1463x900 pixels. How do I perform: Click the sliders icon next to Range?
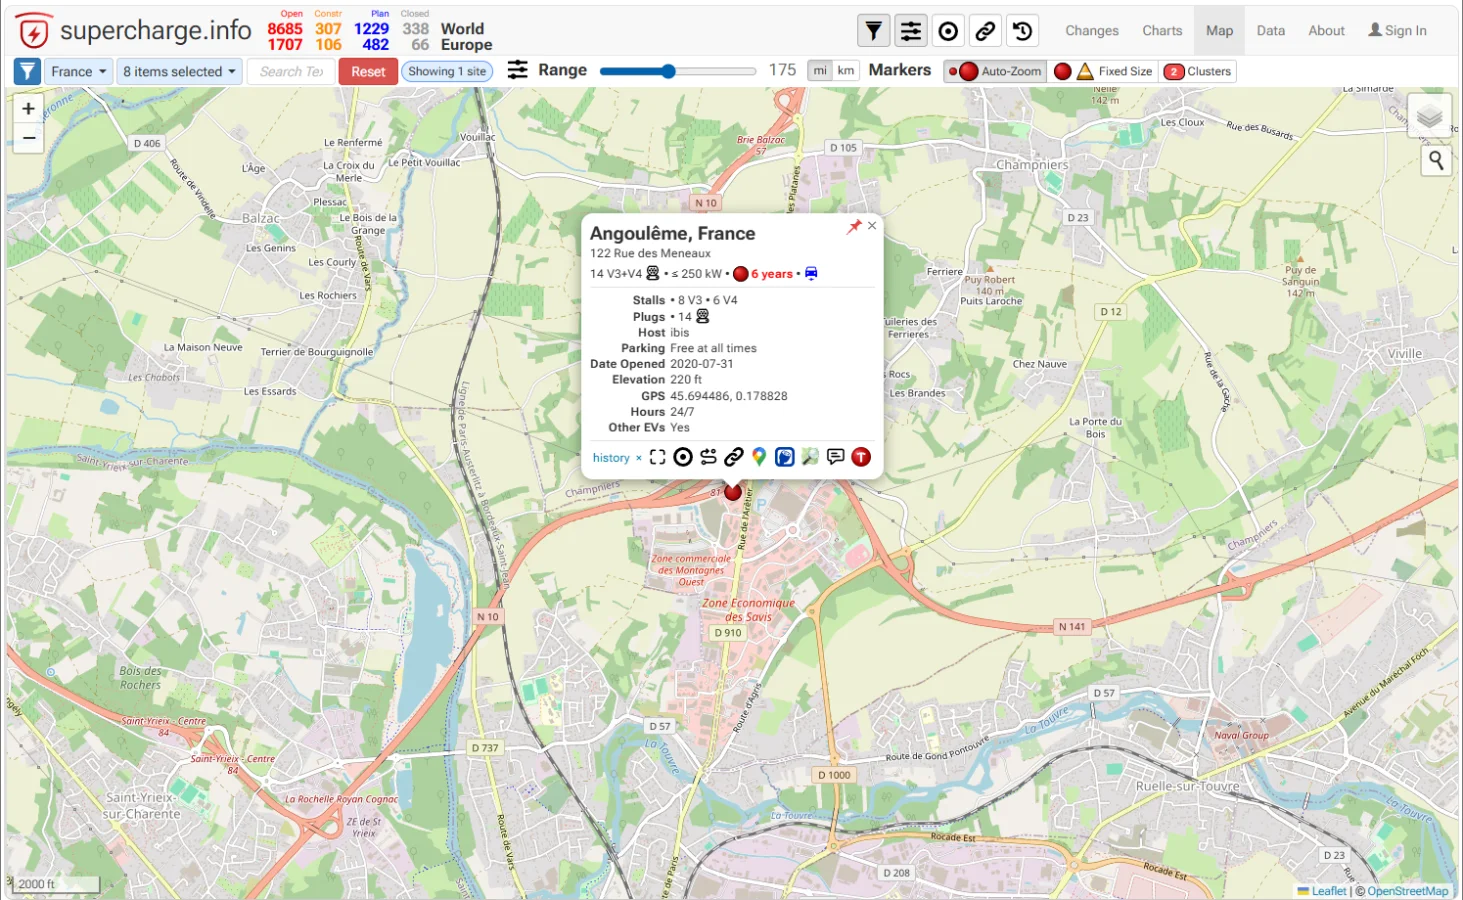click(x=517, y=70)
